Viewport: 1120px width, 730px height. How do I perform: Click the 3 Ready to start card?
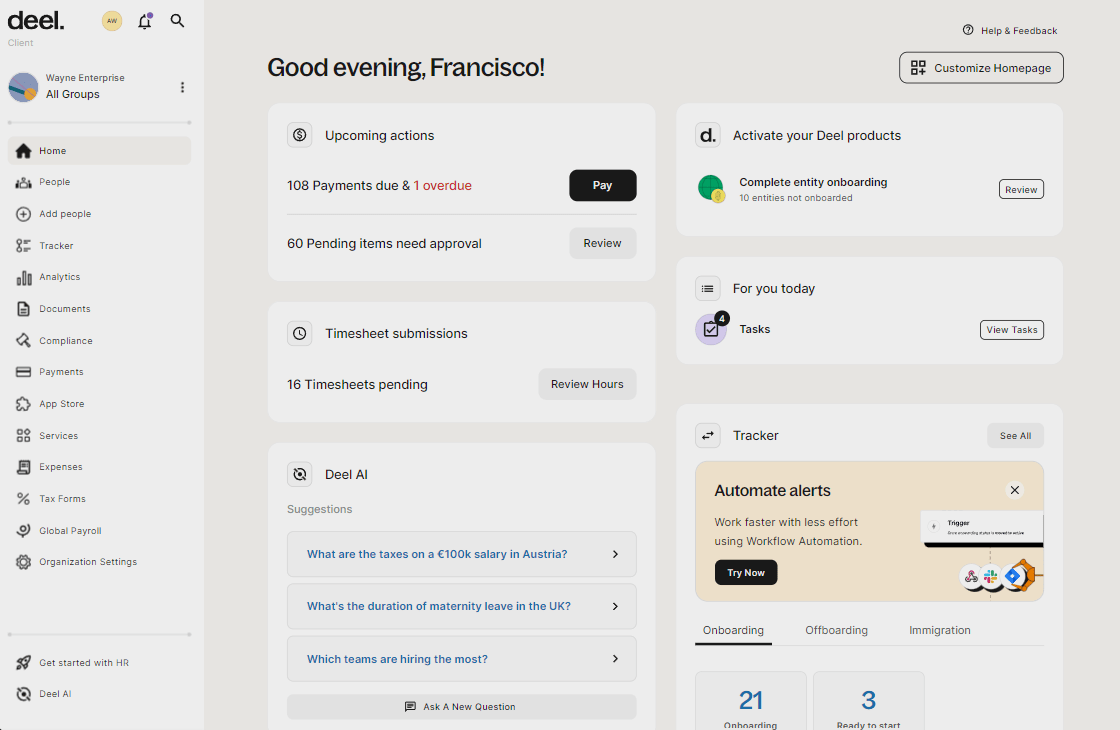point(869,701)
